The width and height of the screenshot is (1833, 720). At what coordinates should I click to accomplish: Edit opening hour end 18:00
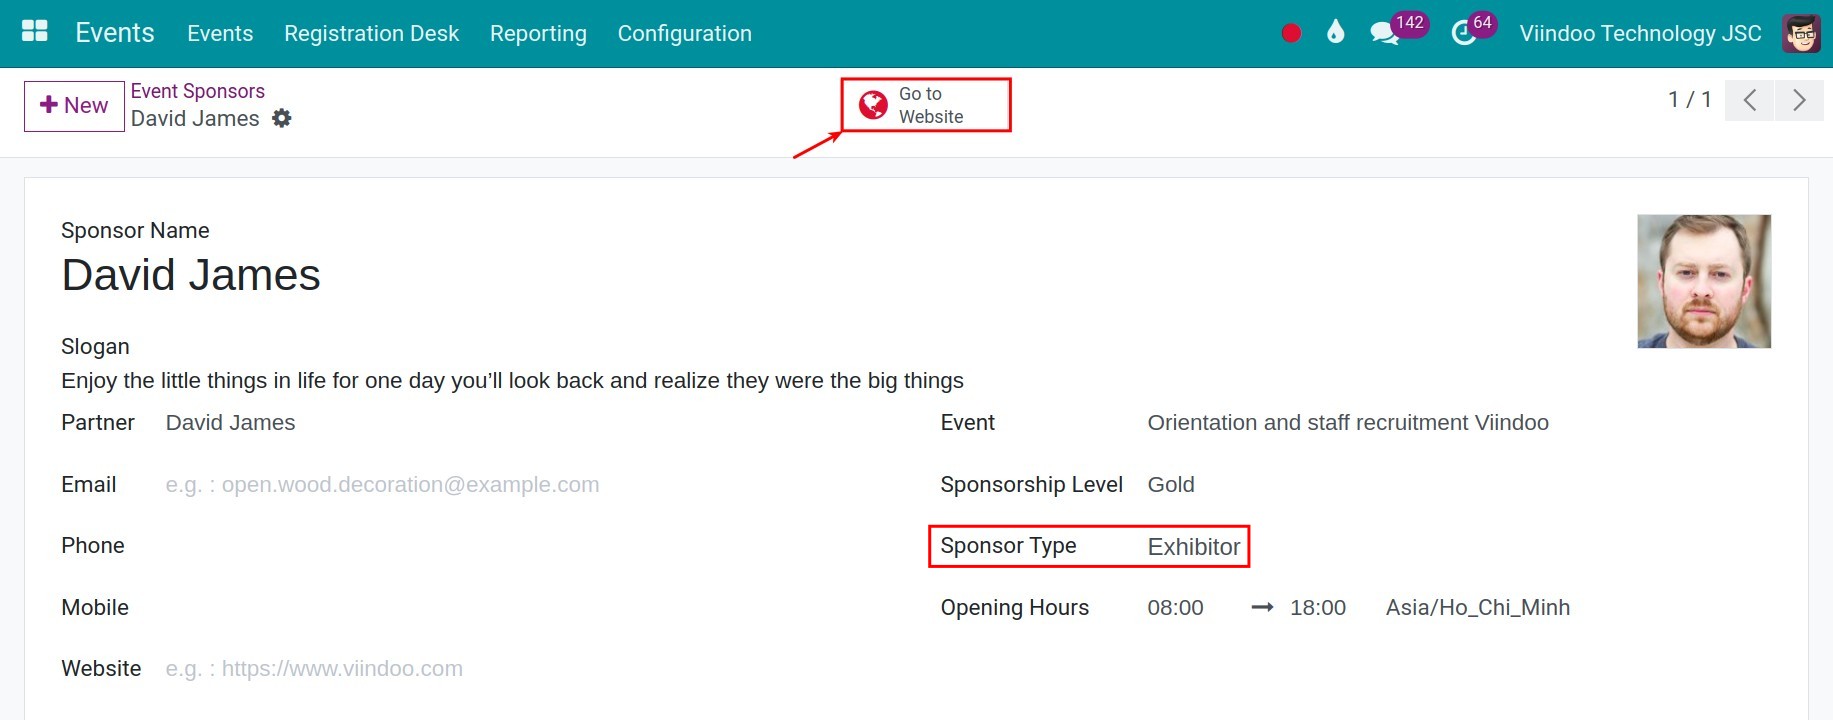[1318, 608]
